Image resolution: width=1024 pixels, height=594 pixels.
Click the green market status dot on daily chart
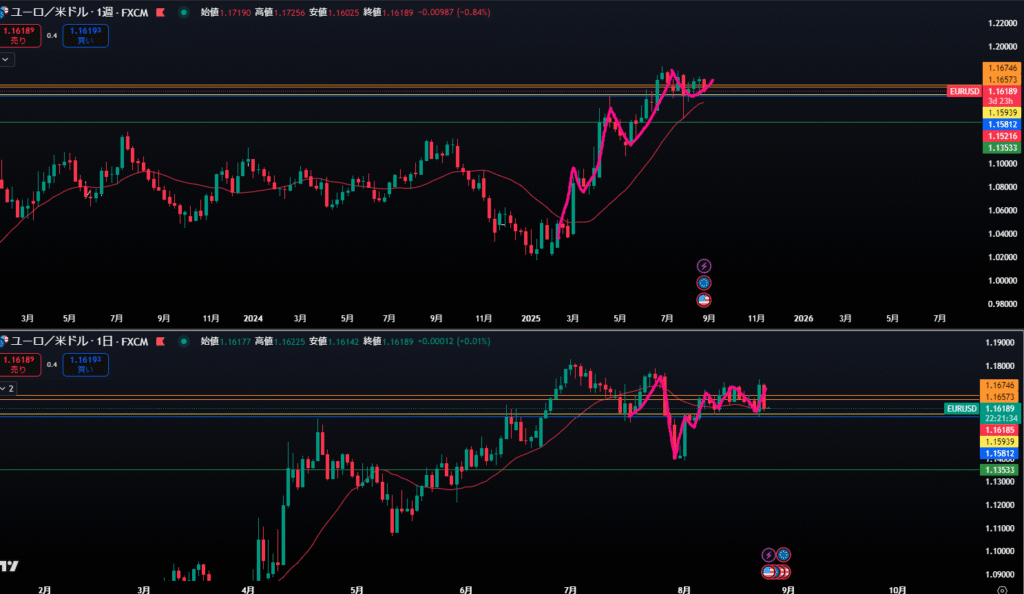point(184,341)
